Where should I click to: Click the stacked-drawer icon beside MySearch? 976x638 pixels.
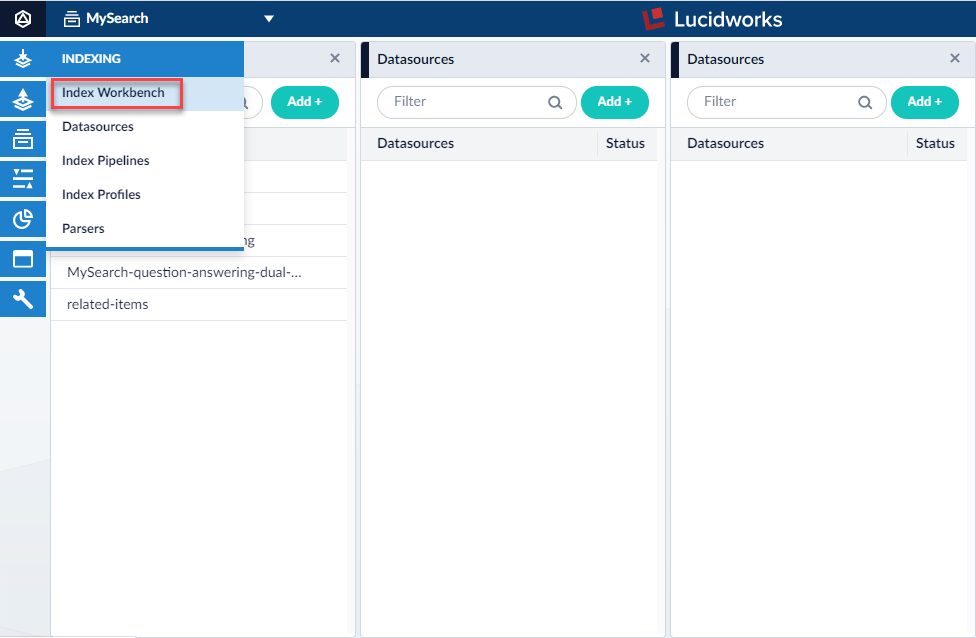72,19
